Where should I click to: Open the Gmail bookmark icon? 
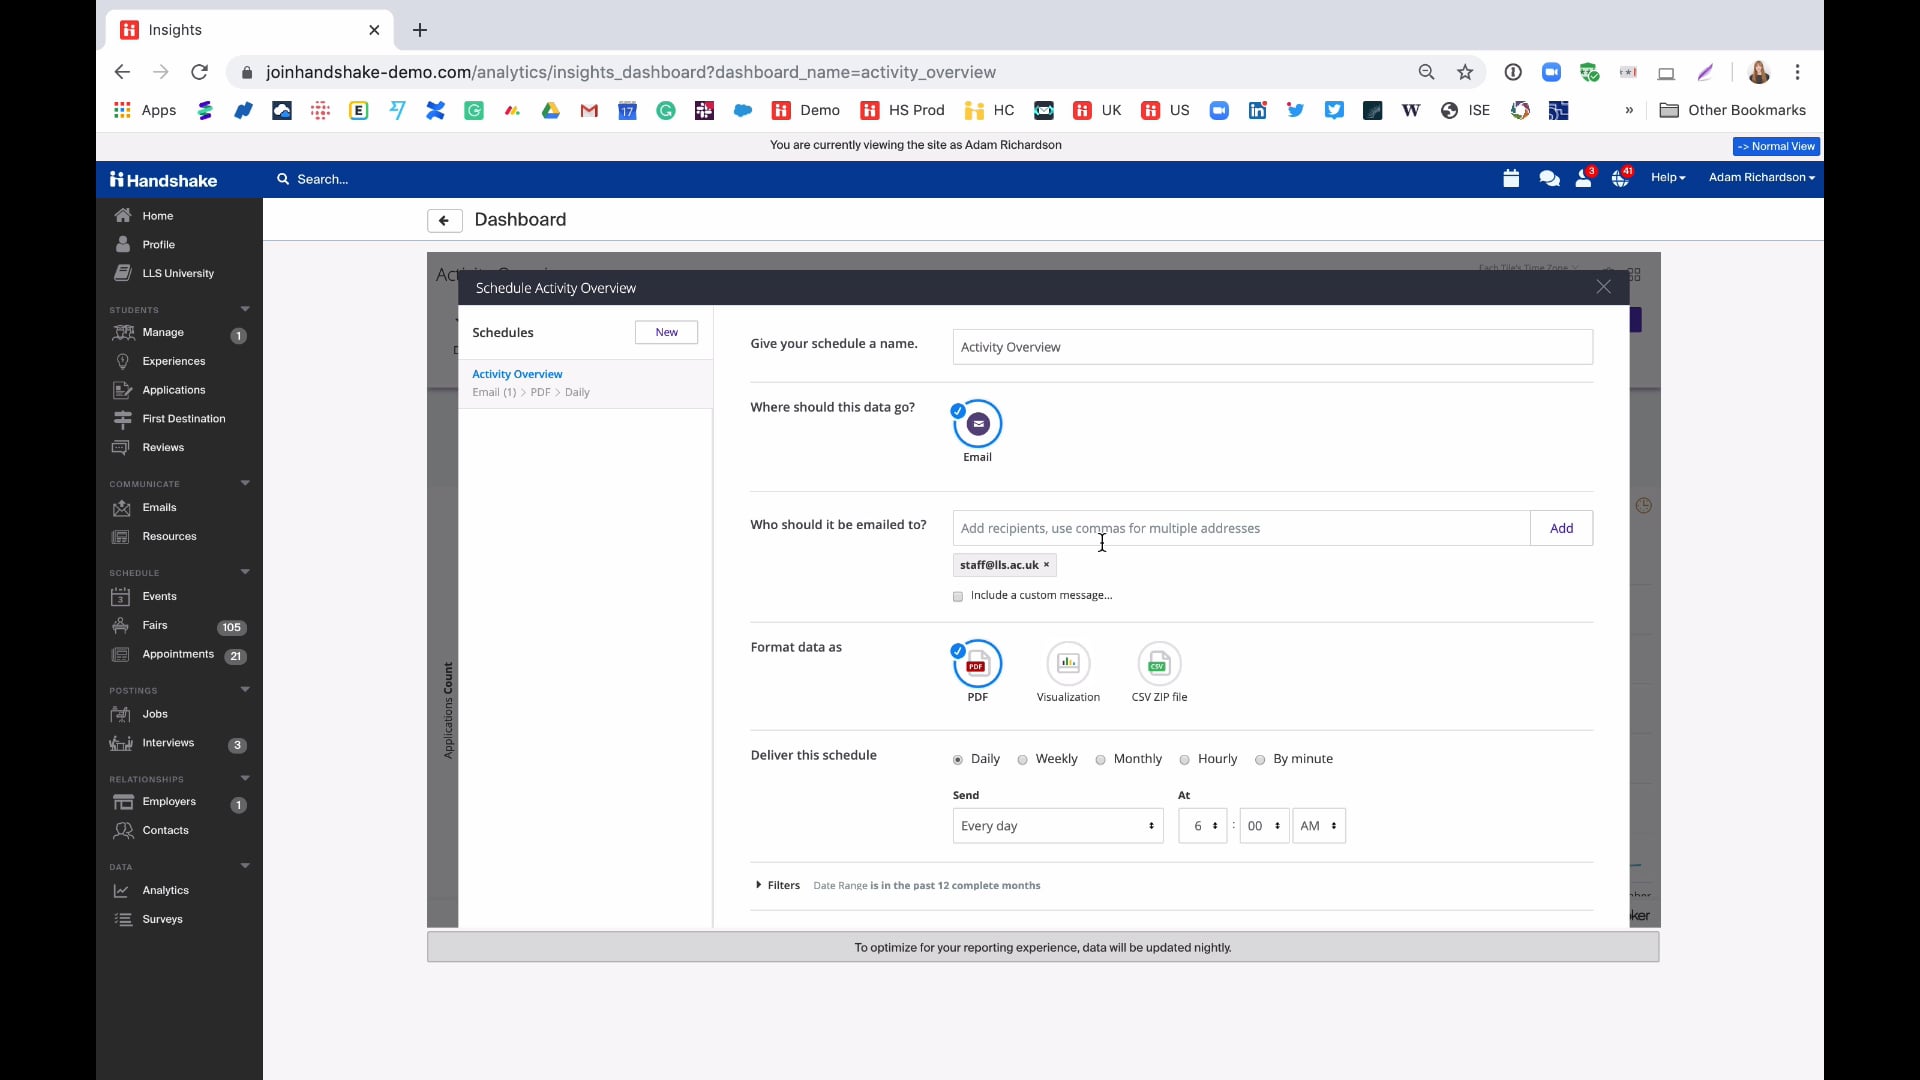[589, 111]
